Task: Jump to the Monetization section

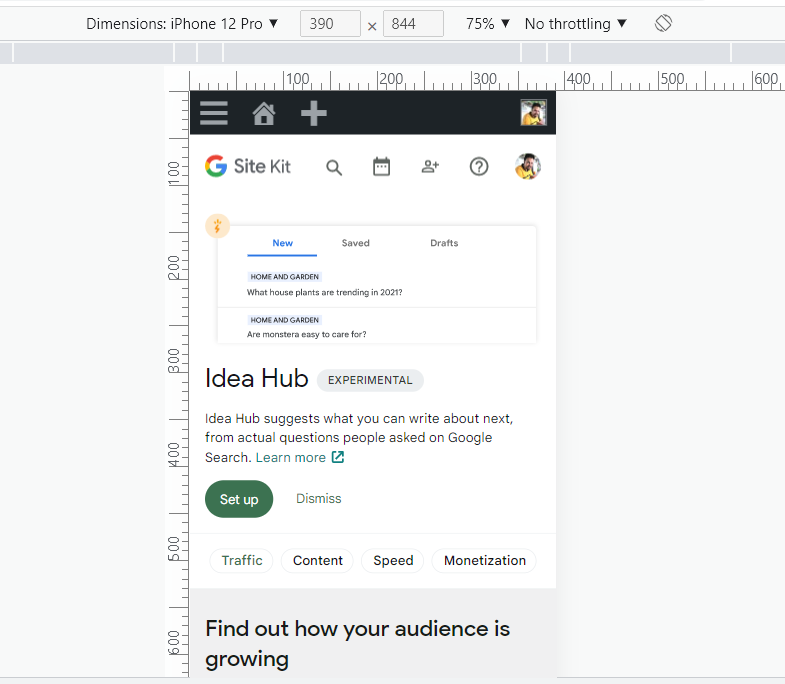Action: pyautogui.click(x=485, y=560)
